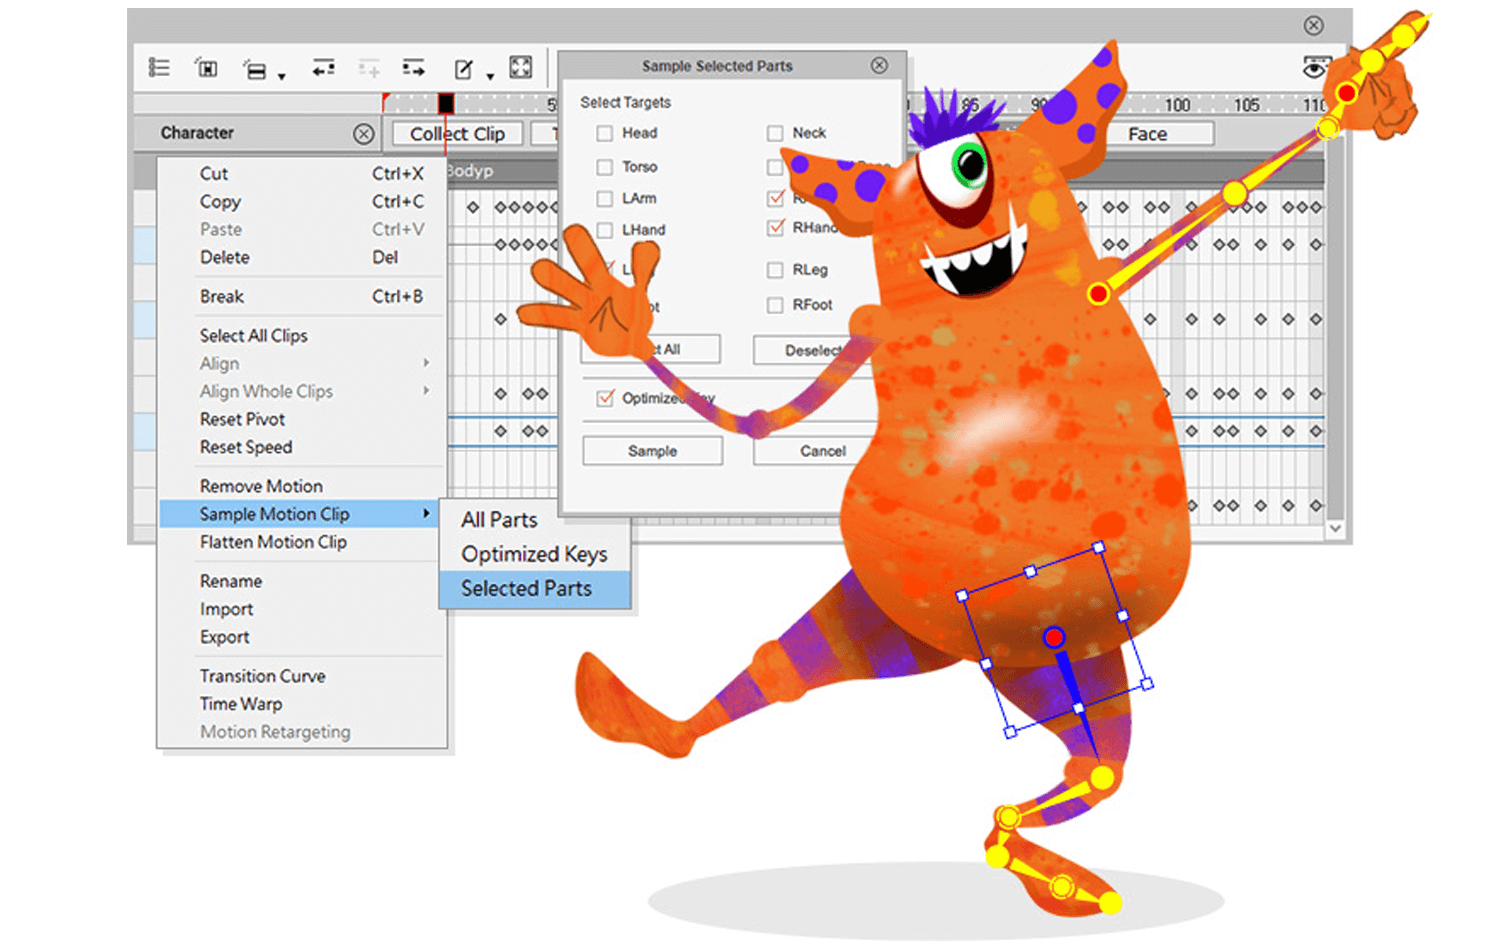Choose Remove Motion menu entry
Viewport: 1500px width, 950px height.
click(302, 486)
